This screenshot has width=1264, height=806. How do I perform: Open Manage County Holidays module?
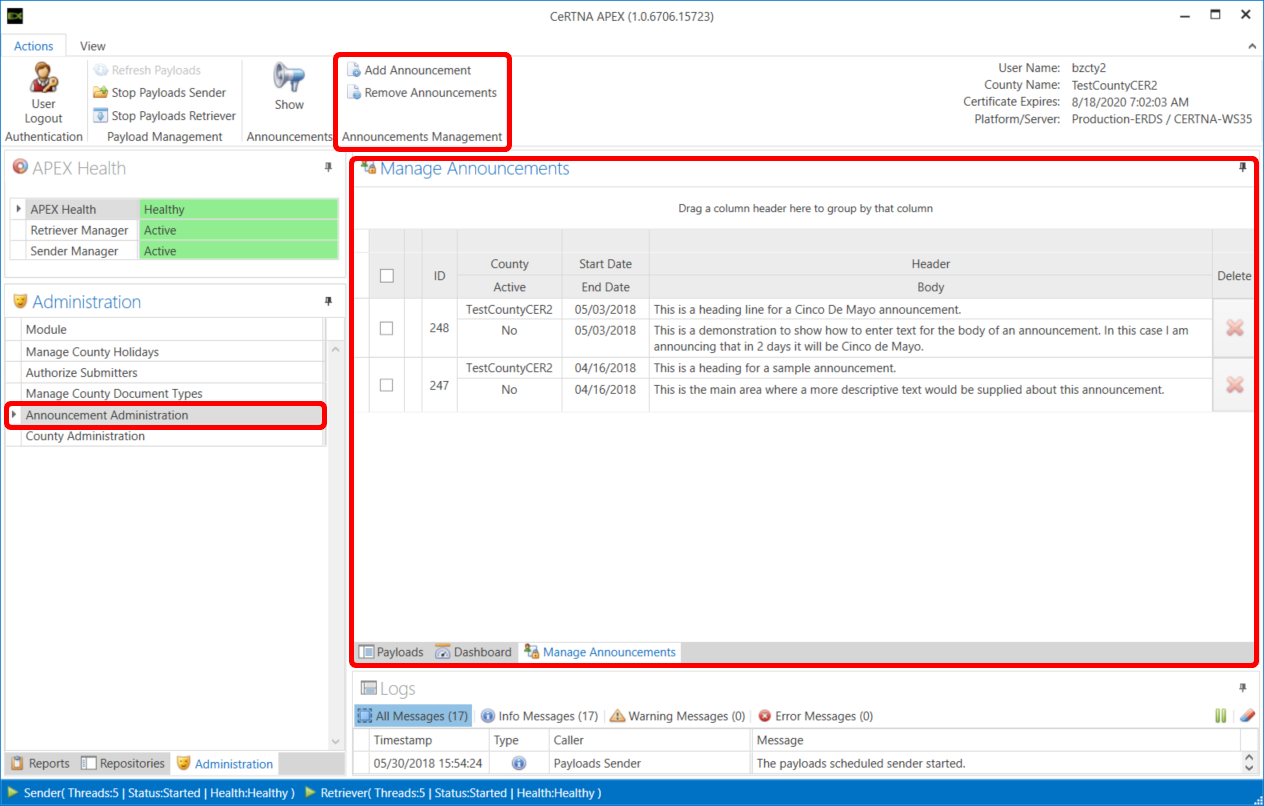point(92,352)
